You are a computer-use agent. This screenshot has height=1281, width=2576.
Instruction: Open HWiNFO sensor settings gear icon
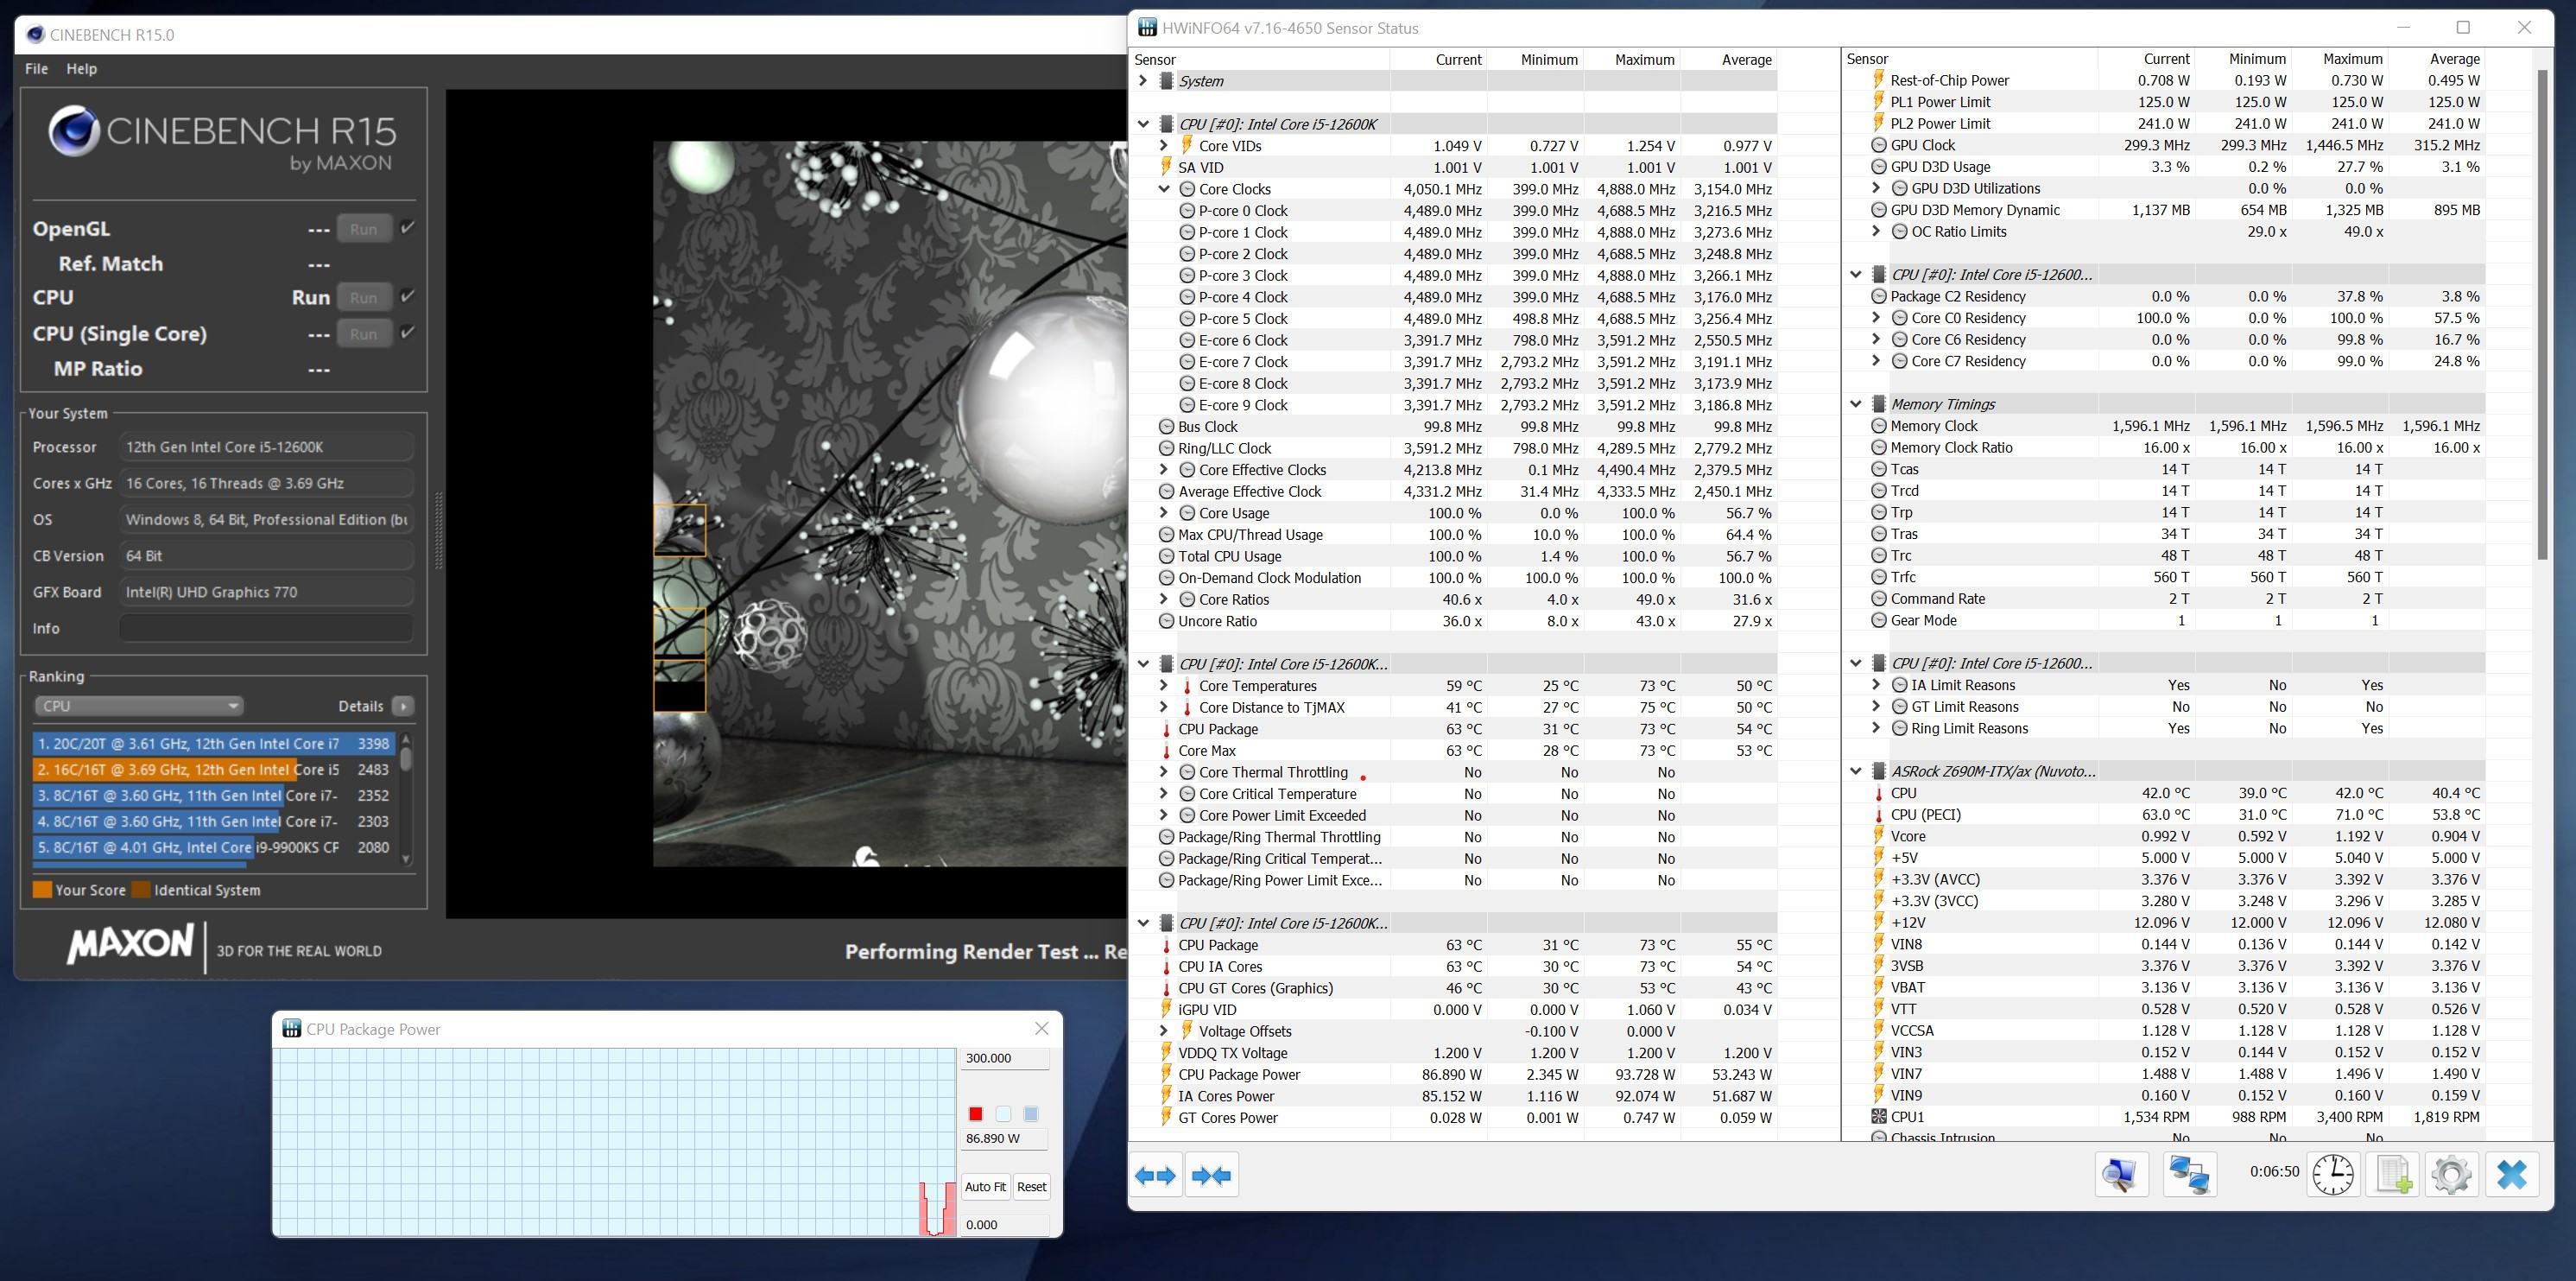pyautogui.click(x=2451, y=1174)
